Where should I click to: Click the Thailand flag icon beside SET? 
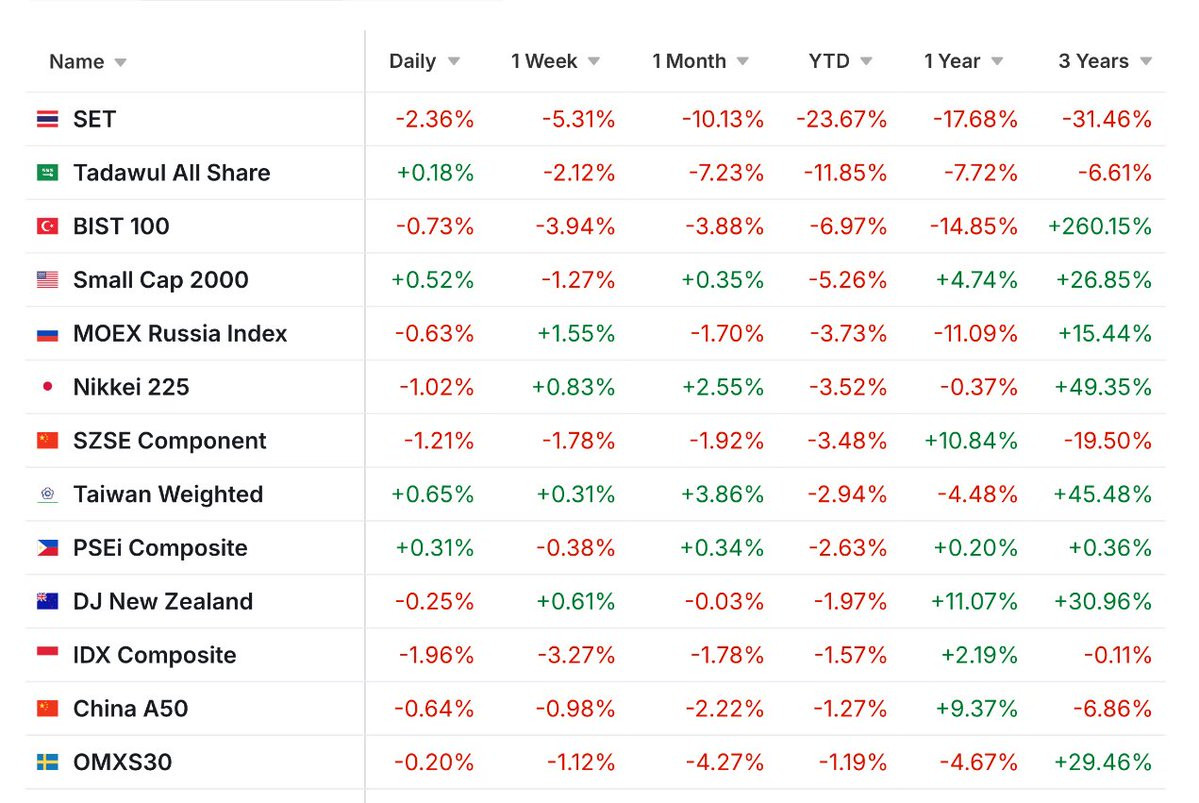(x=47, y=119)
